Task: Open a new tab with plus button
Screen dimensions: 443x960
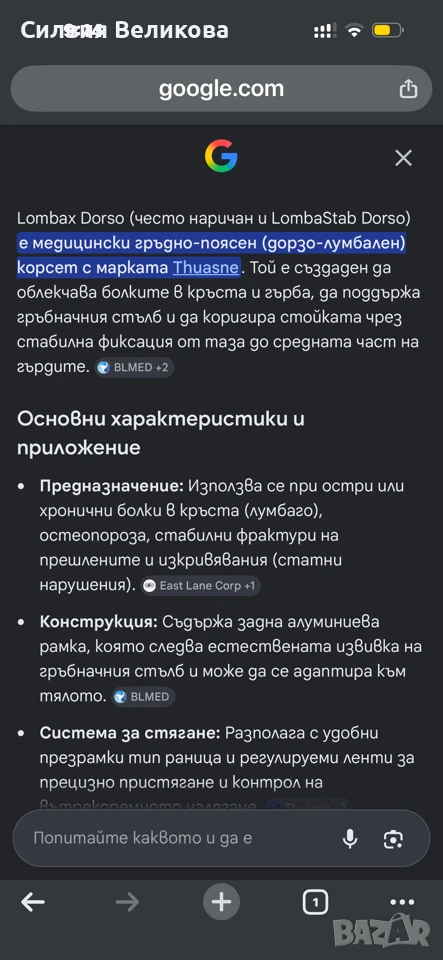Action: 221,902
